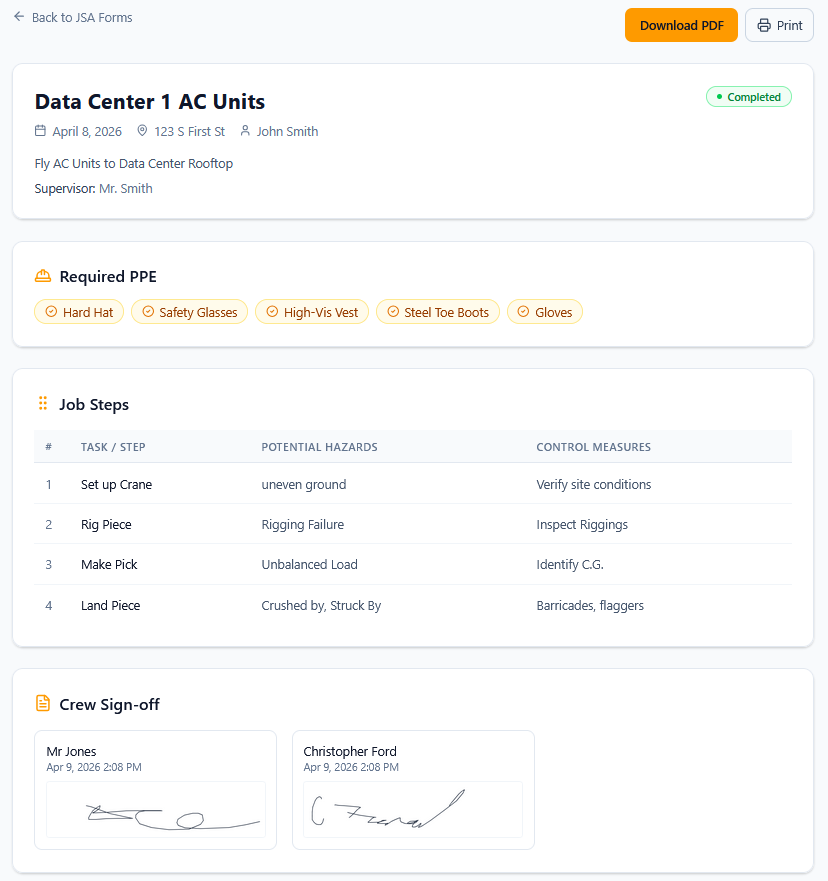Click the Job Steps grip dots icon
828x881 pixels.
[42, 404]
